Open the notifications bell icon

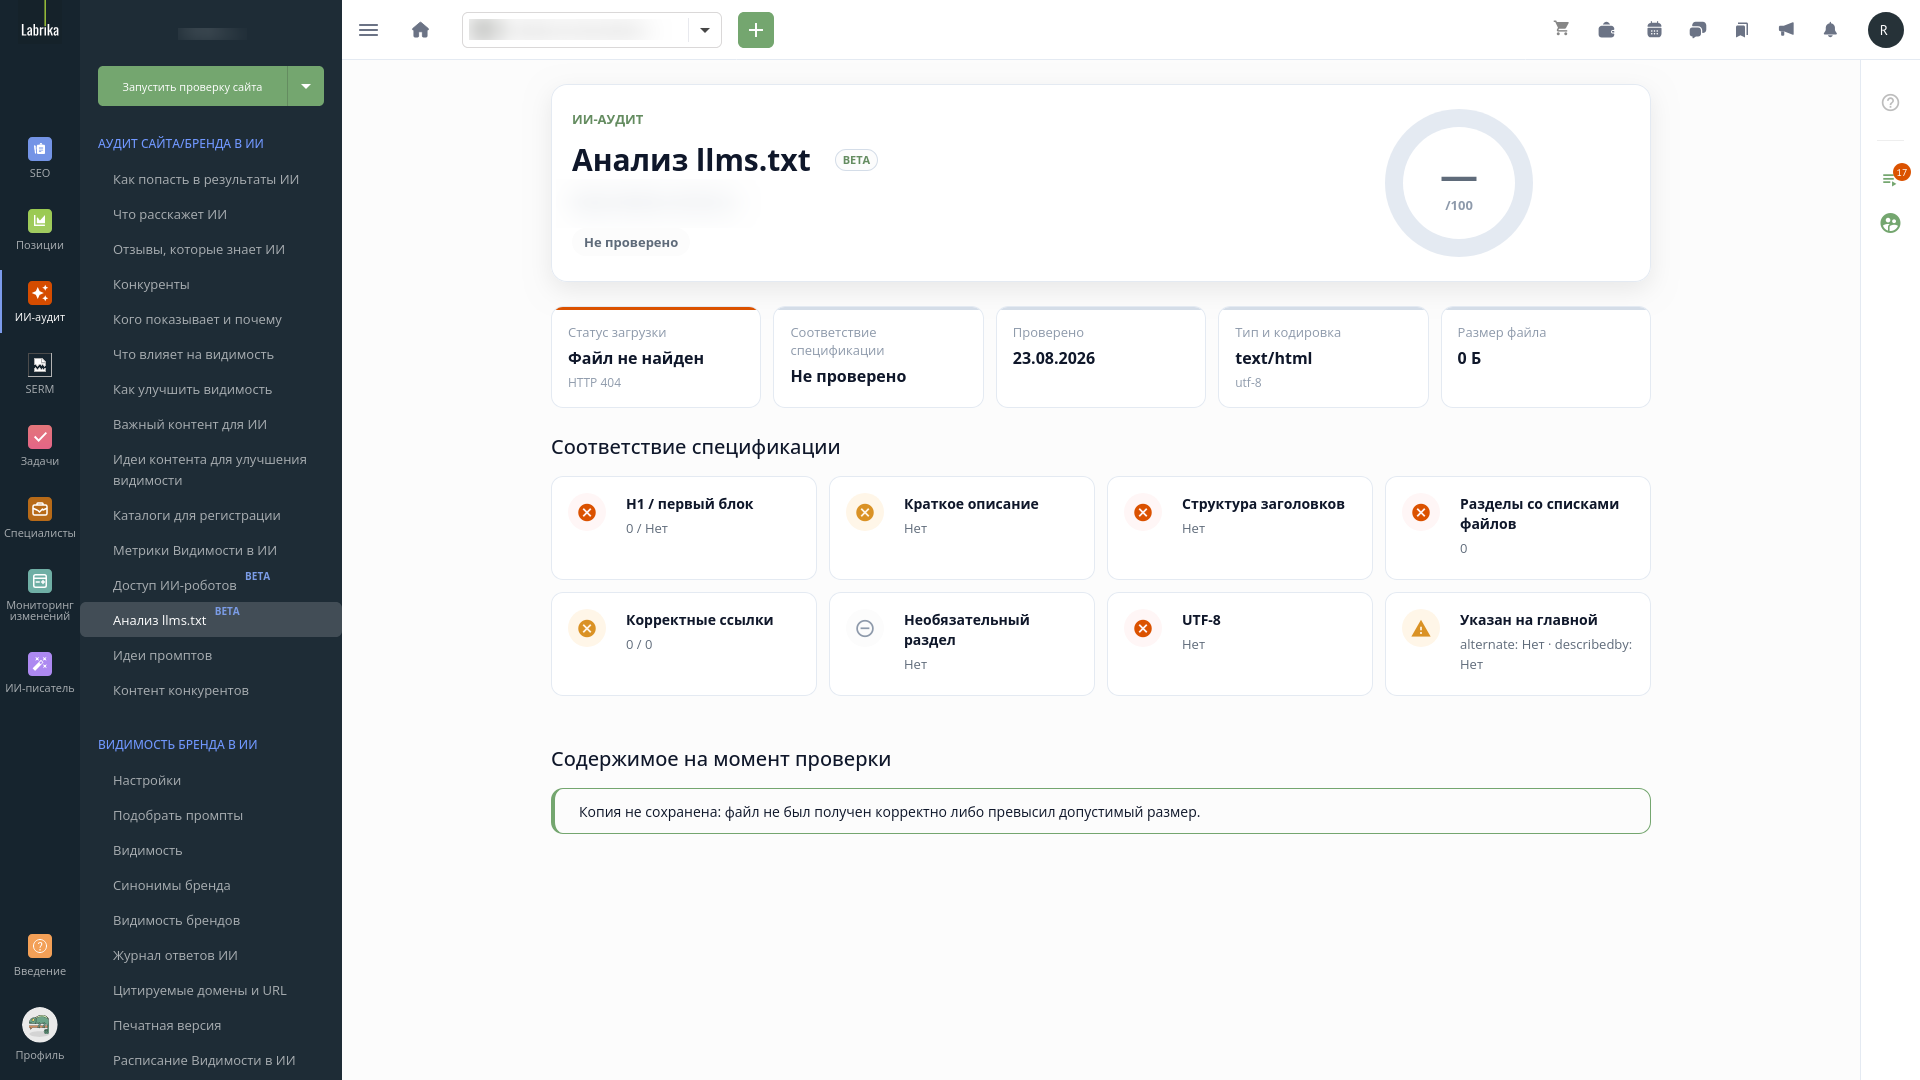pos(1830,30)
